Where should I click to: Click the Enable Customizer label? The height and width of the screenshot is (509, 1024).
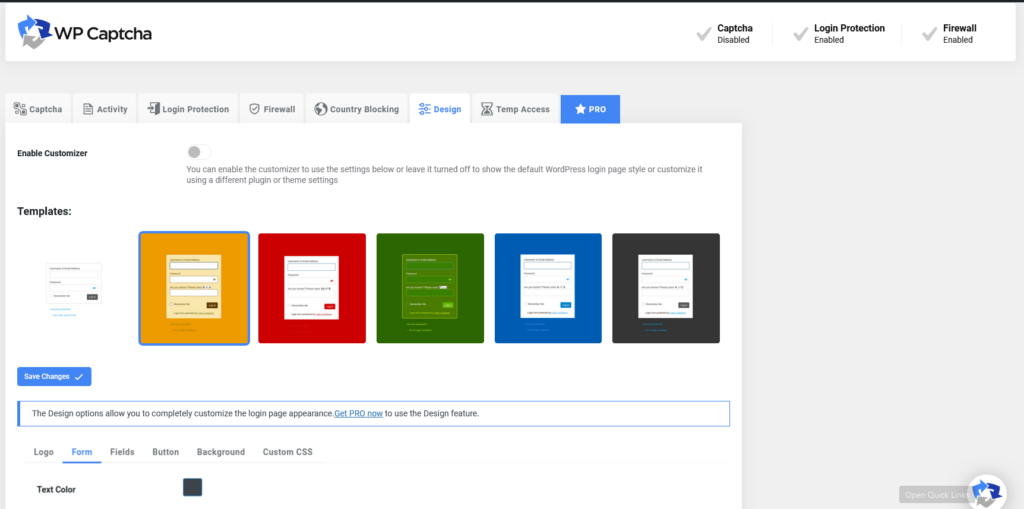point(52,153)
